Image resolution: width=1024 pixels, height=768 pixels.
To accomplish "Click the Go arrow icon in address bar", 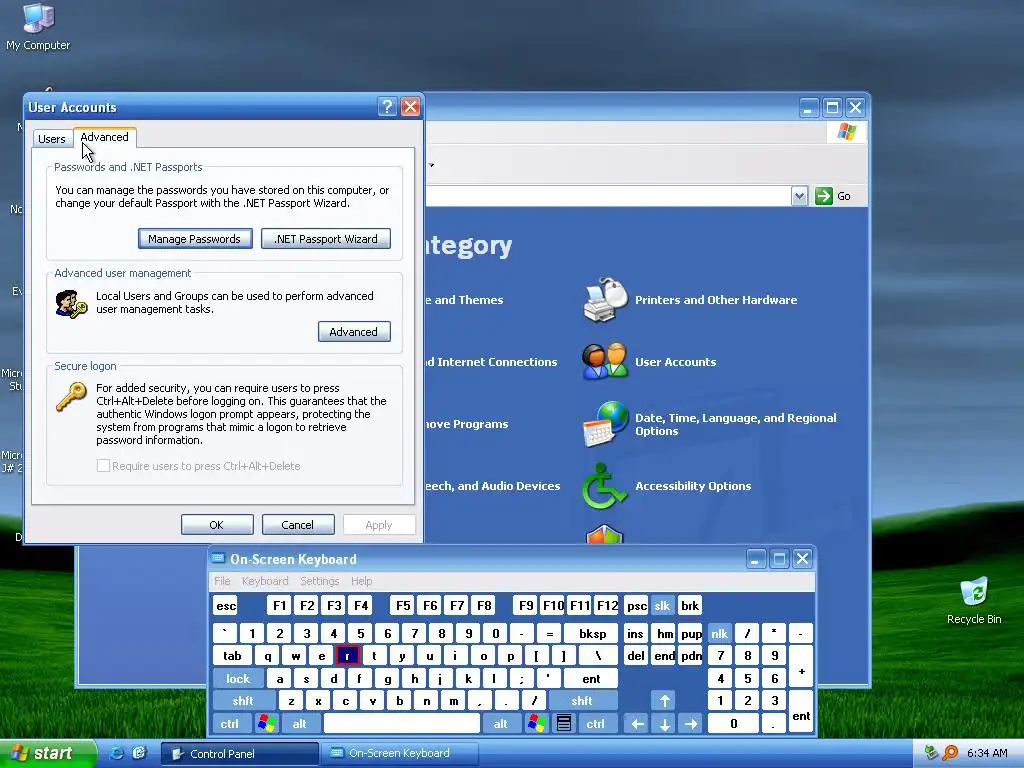I will (x=824, y=196).
